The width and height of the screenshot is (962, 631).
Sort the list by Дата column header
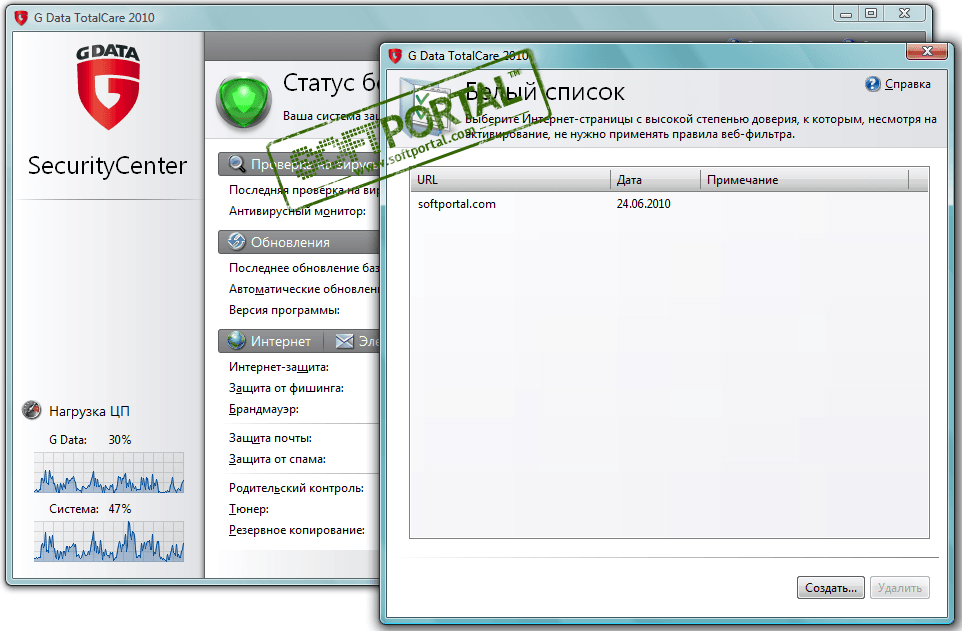point(656,180)
